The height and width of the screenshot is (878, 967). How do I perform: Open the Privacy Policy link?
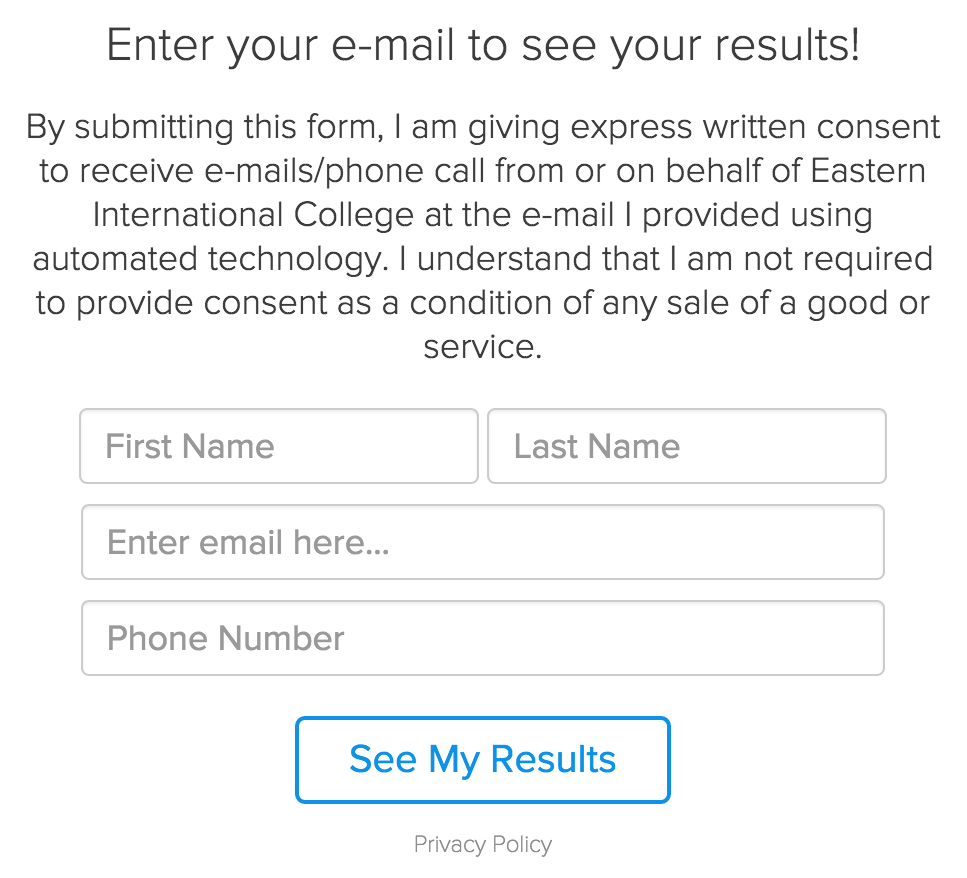point(482,845)
